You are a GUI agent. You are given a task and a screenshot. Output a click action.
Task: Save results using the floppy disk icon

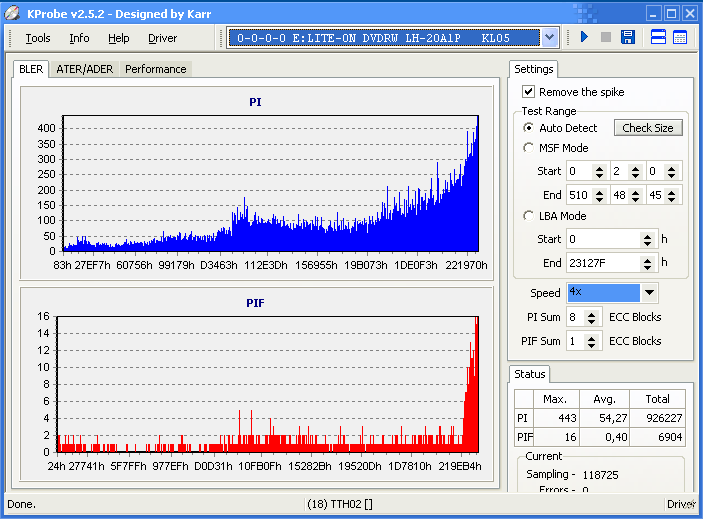pos(628,38)
